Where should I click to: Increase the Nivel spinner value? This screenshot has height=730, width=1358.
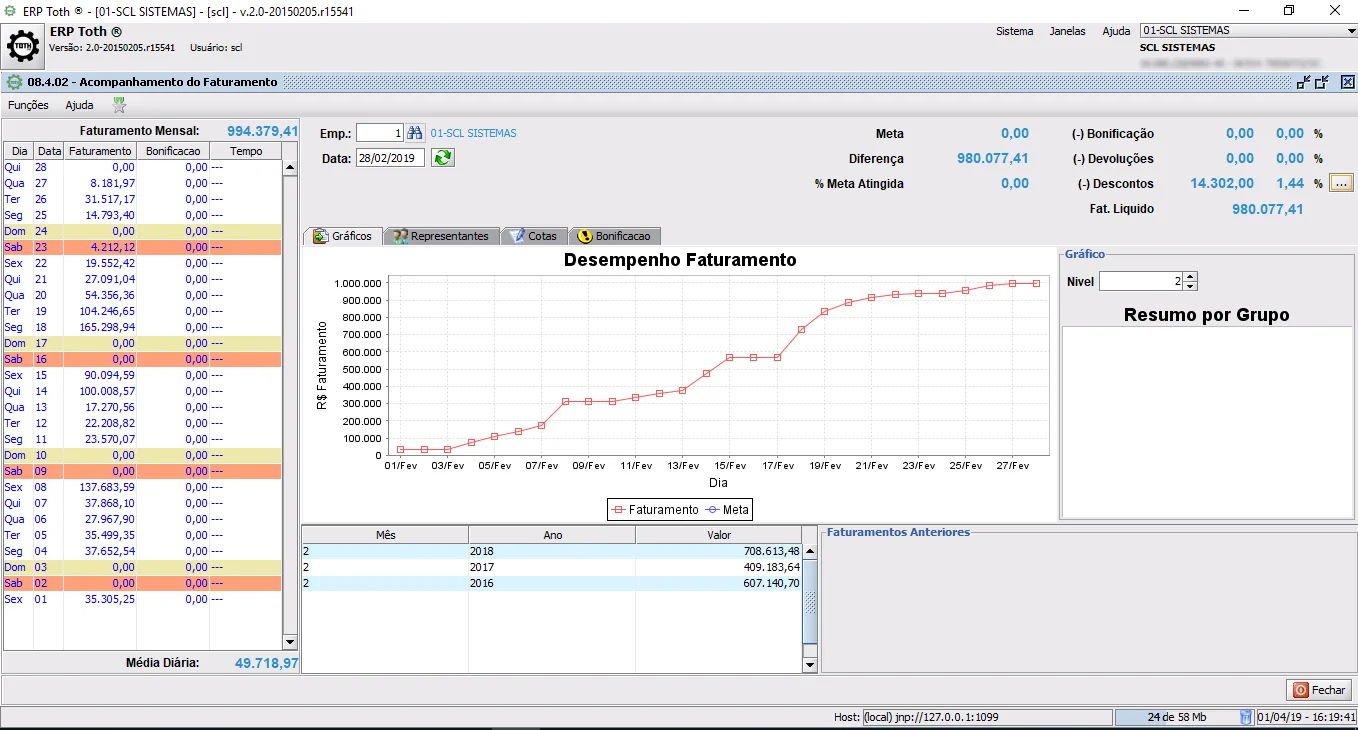1190,277
